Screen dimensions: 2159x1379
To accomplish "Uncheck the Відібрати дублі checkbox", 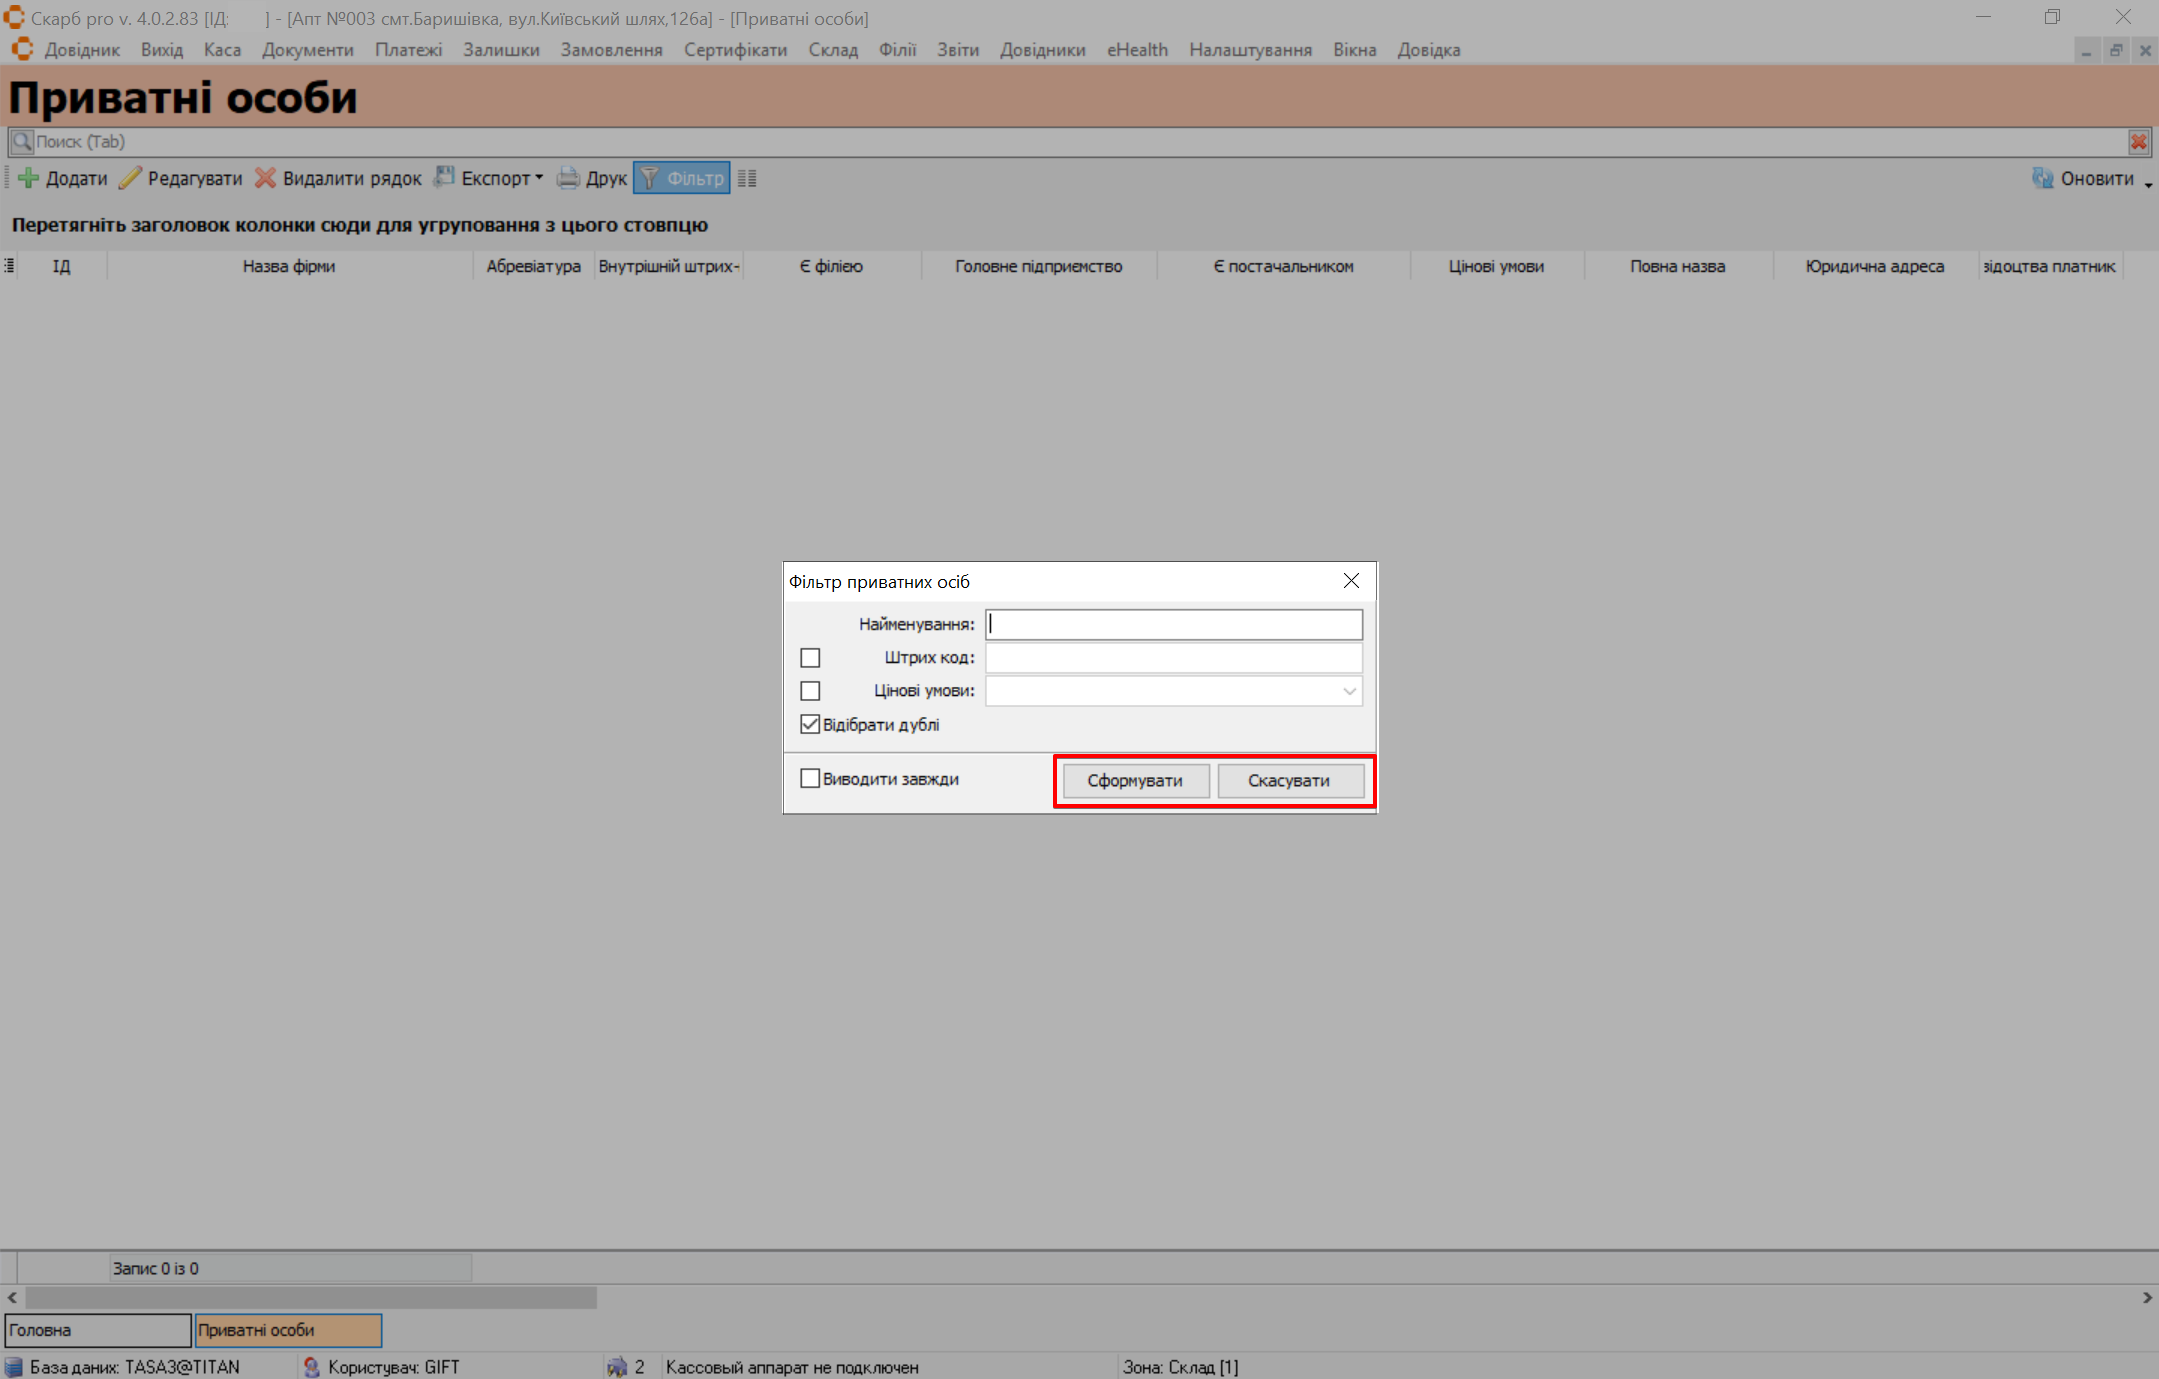I will tap(810, 724).
